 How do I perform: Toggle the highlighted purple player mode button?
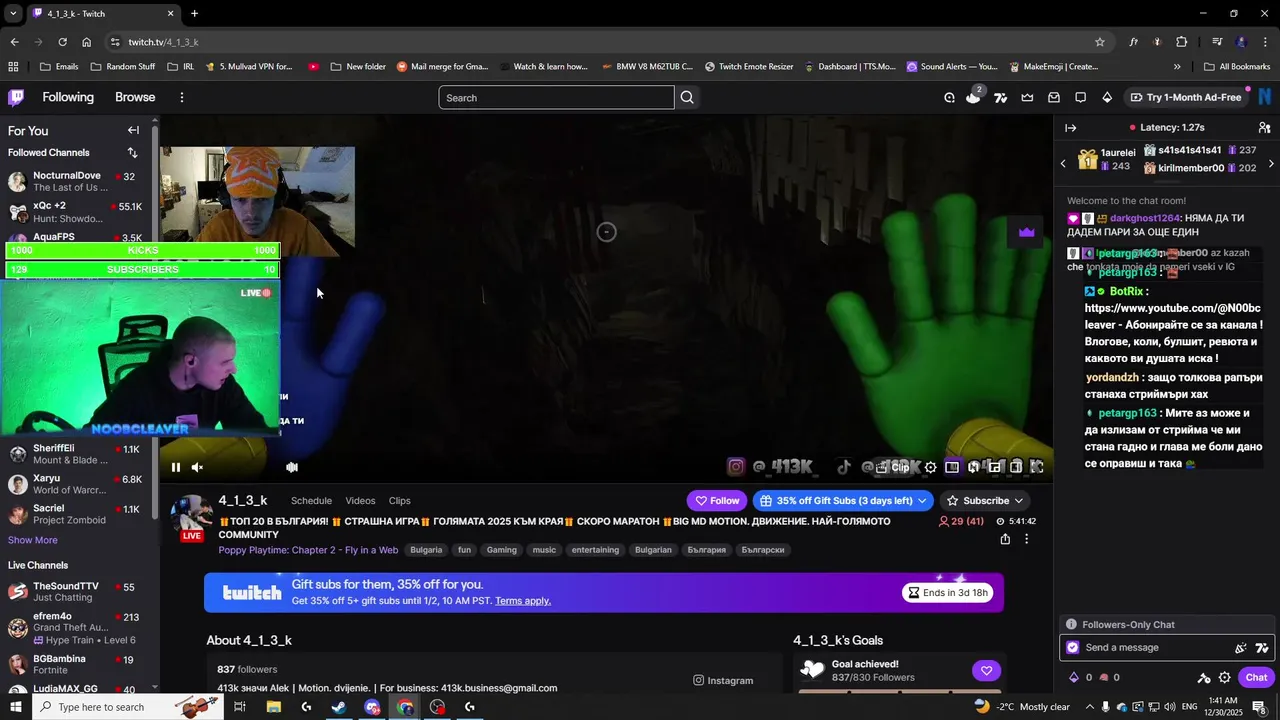click(952, 467)
